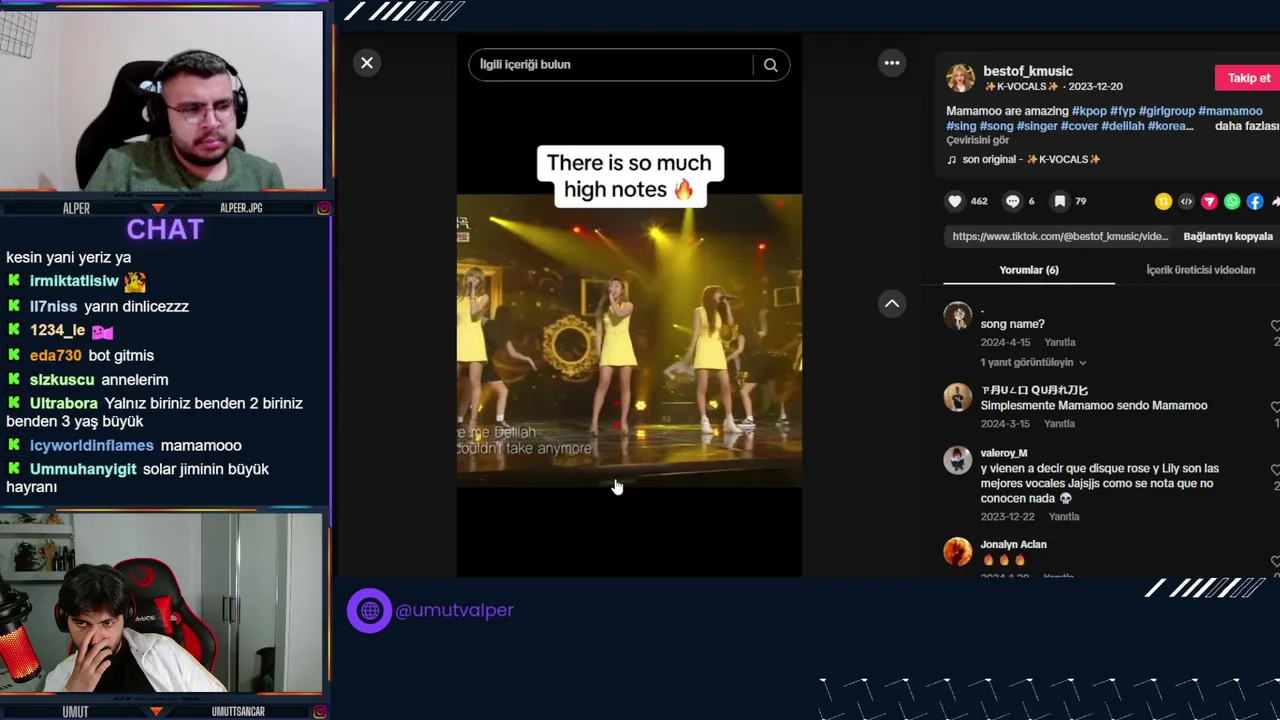The height and width of the screenshot is (720, 1280).
Task: Like the video with the heart icon
Action: 955,201
